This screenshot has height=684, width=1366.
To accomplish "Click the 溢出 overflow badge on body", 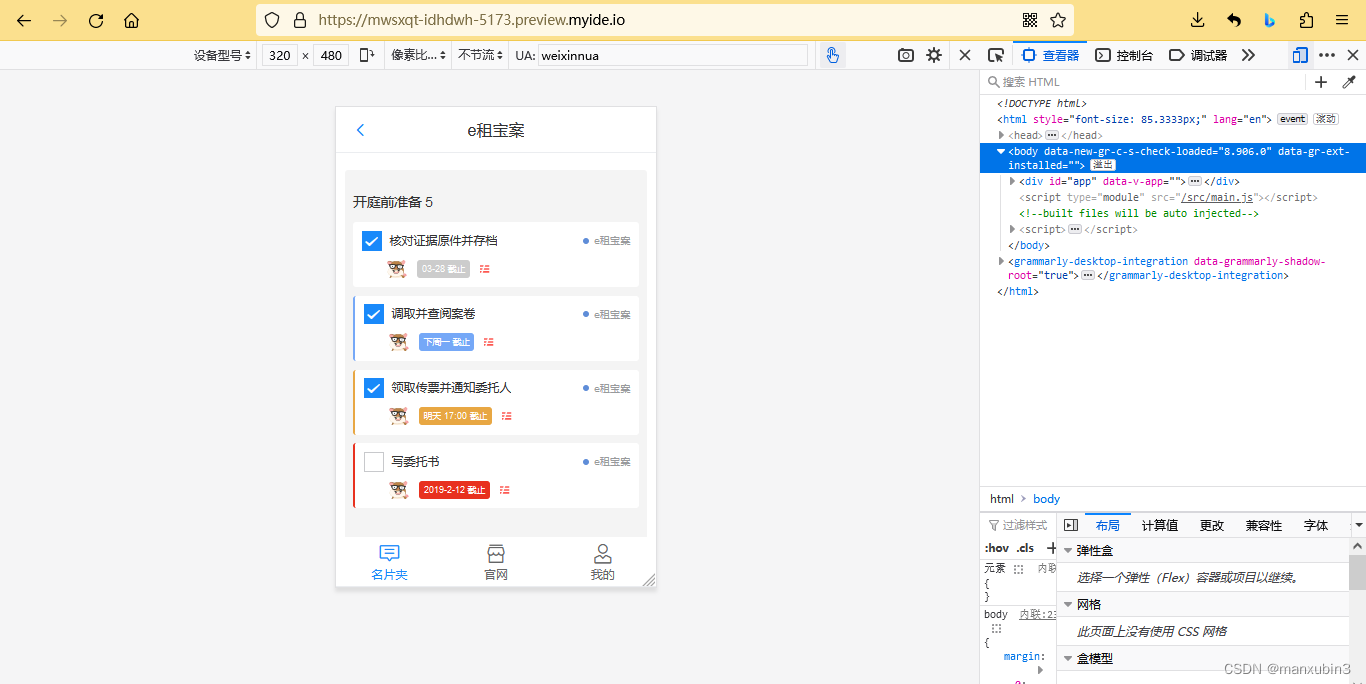I will (1103, 165).
